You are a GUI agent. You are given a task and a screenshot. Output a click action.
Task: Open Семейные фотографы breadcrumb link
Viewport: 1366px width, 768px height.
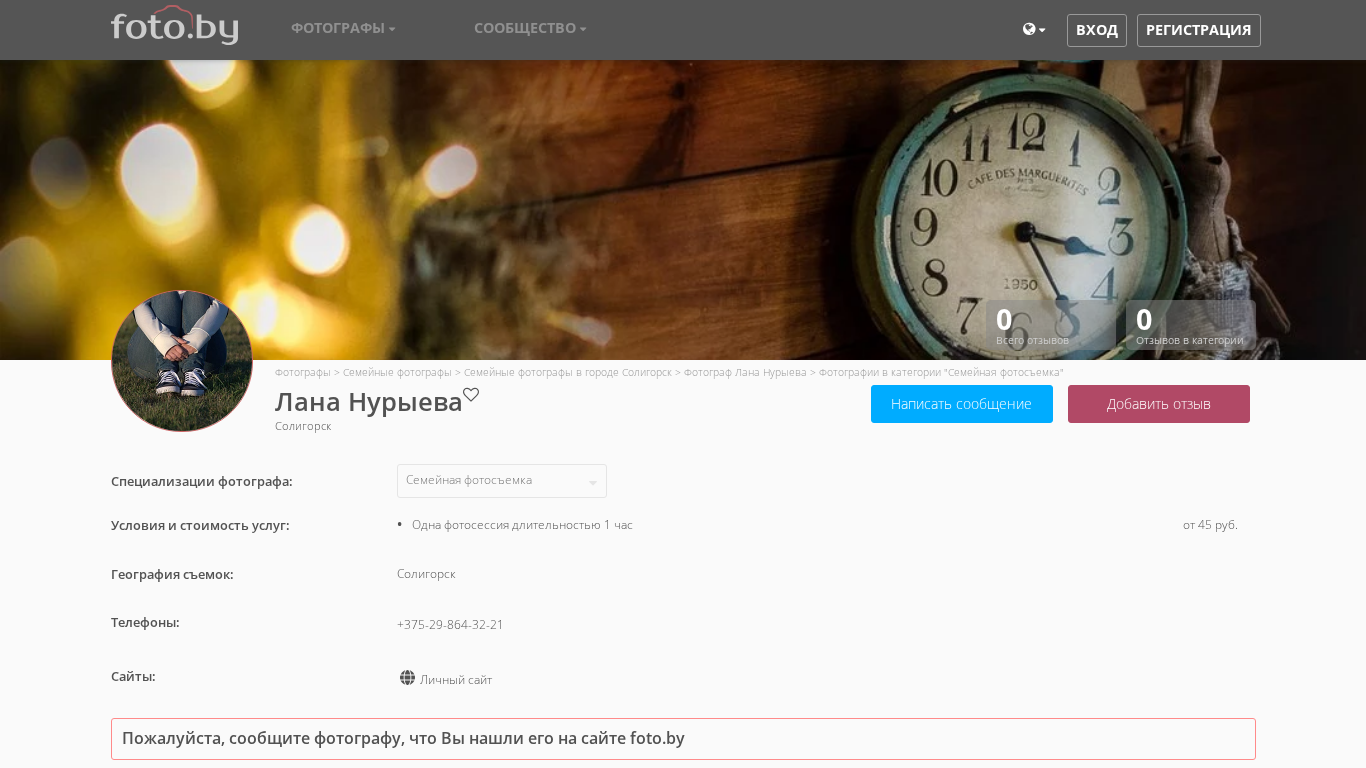coord(397,373)
